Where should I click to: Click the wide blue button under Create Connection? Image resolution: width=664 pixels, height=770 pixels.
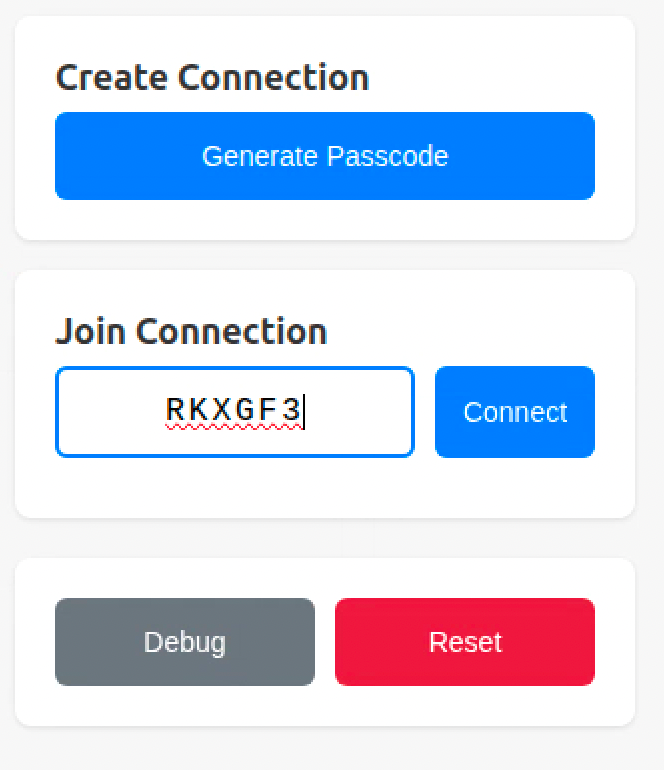(x=325, y=156)
